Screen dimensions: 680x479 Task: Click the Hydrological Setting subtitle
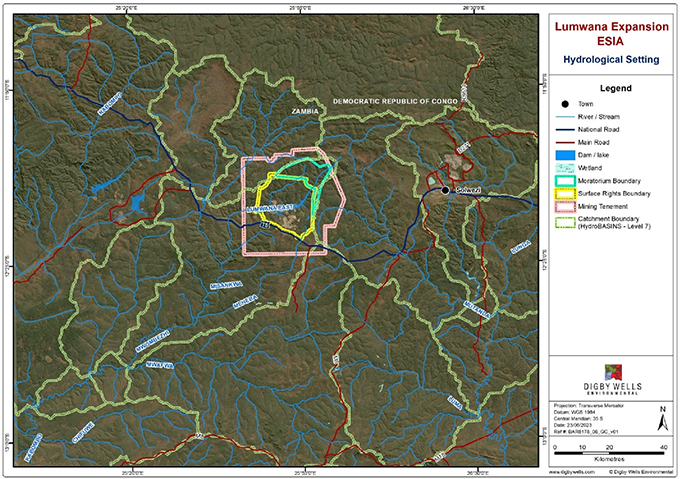[x=612, y=60]
